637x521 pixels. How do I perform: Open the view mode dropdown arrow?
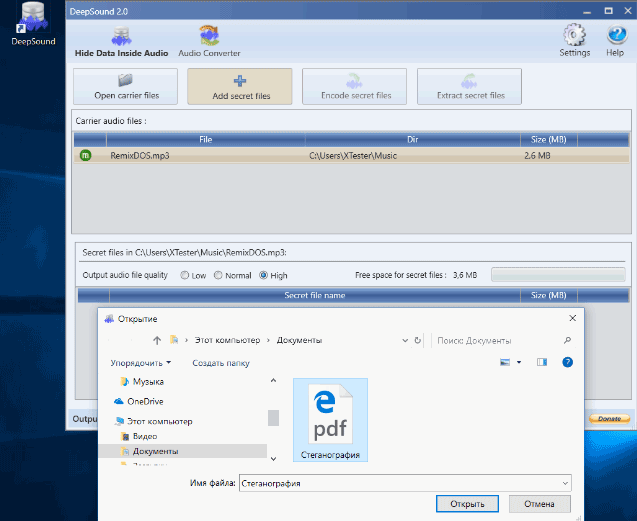click(519, 362)
